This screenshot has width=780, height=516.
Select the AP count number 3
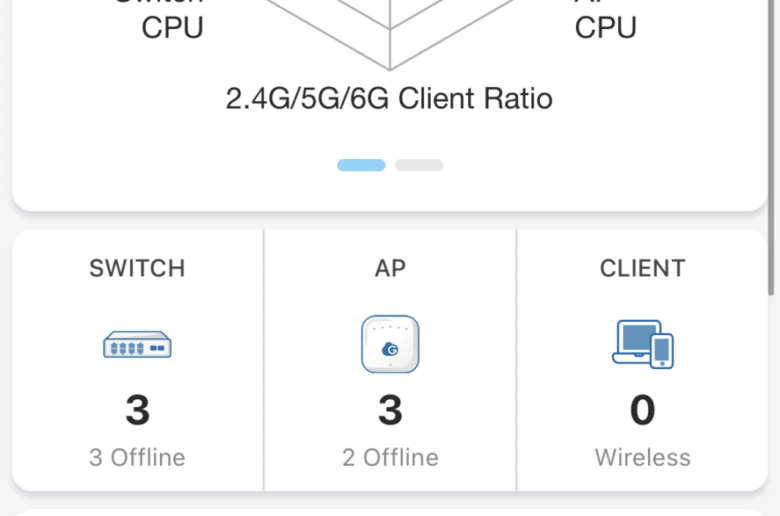tap(390, 410)
